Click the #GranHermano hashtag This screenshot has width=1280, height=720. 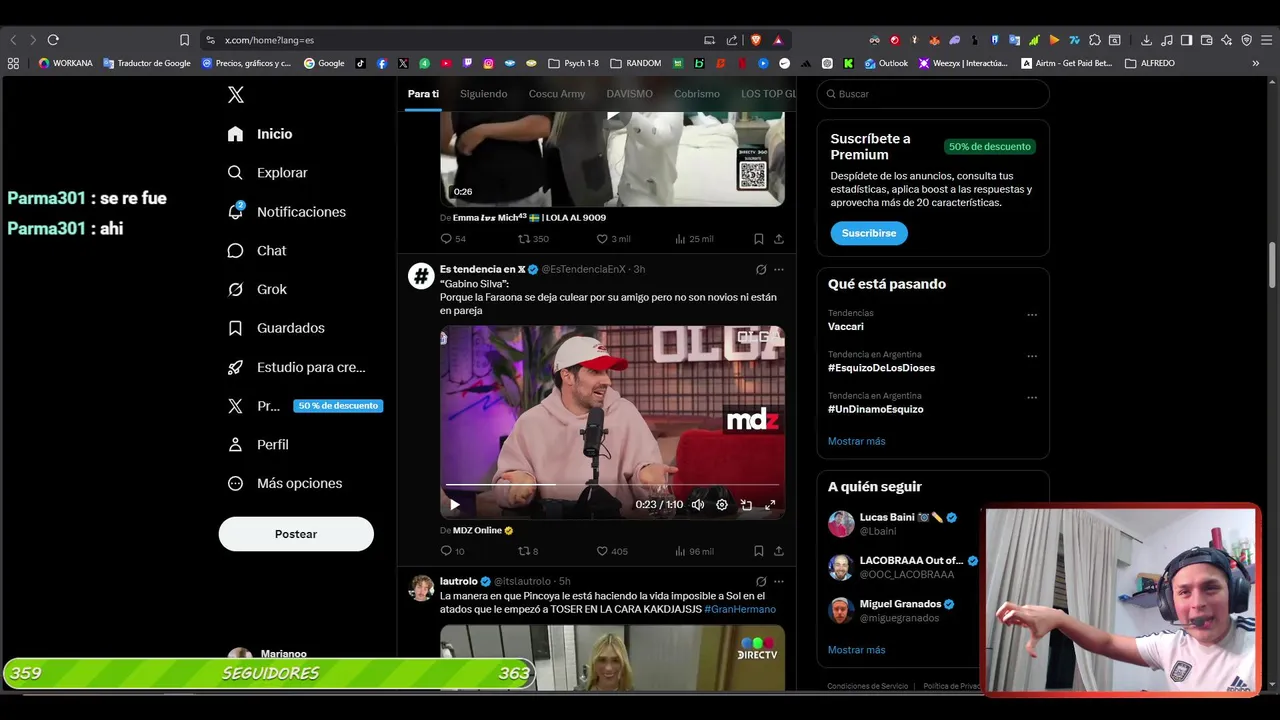pos(740,609)
